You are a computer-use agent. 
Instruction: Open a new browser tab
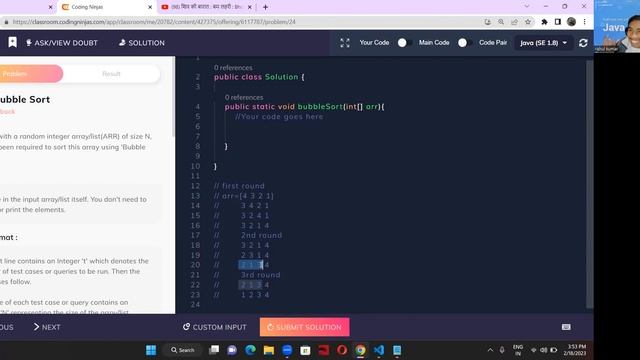pos(265,7)
